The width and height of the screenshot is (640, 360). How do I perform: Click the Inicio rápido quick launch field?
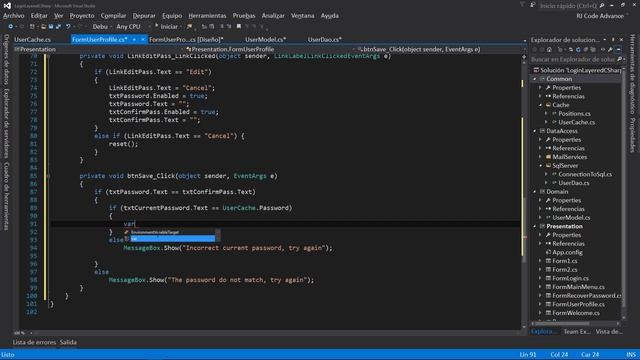(568, 6)
